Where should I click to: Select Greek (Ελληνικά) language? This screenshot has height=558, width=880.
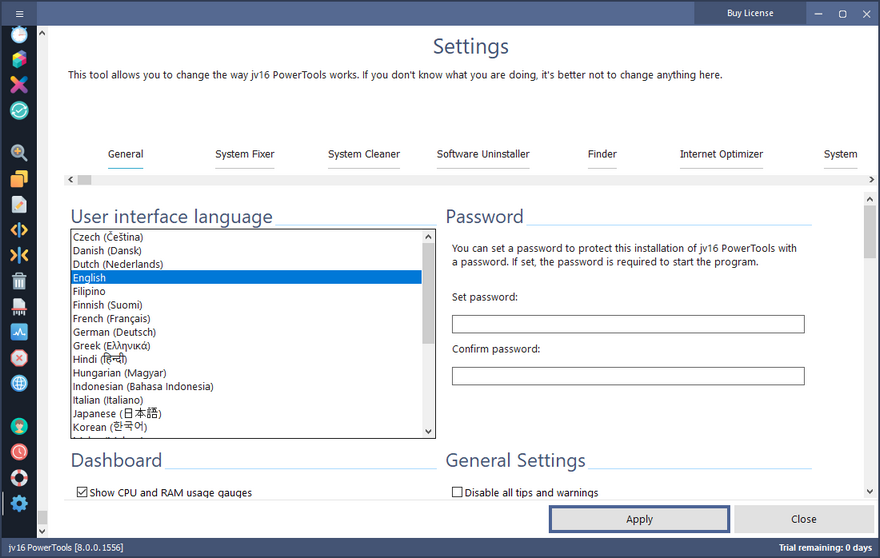246,345
